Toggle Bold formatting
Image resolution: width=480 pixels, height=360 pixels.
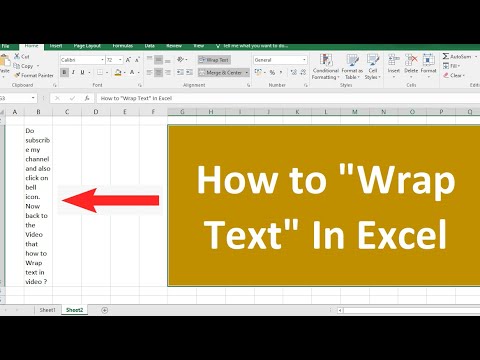[64, 72]
